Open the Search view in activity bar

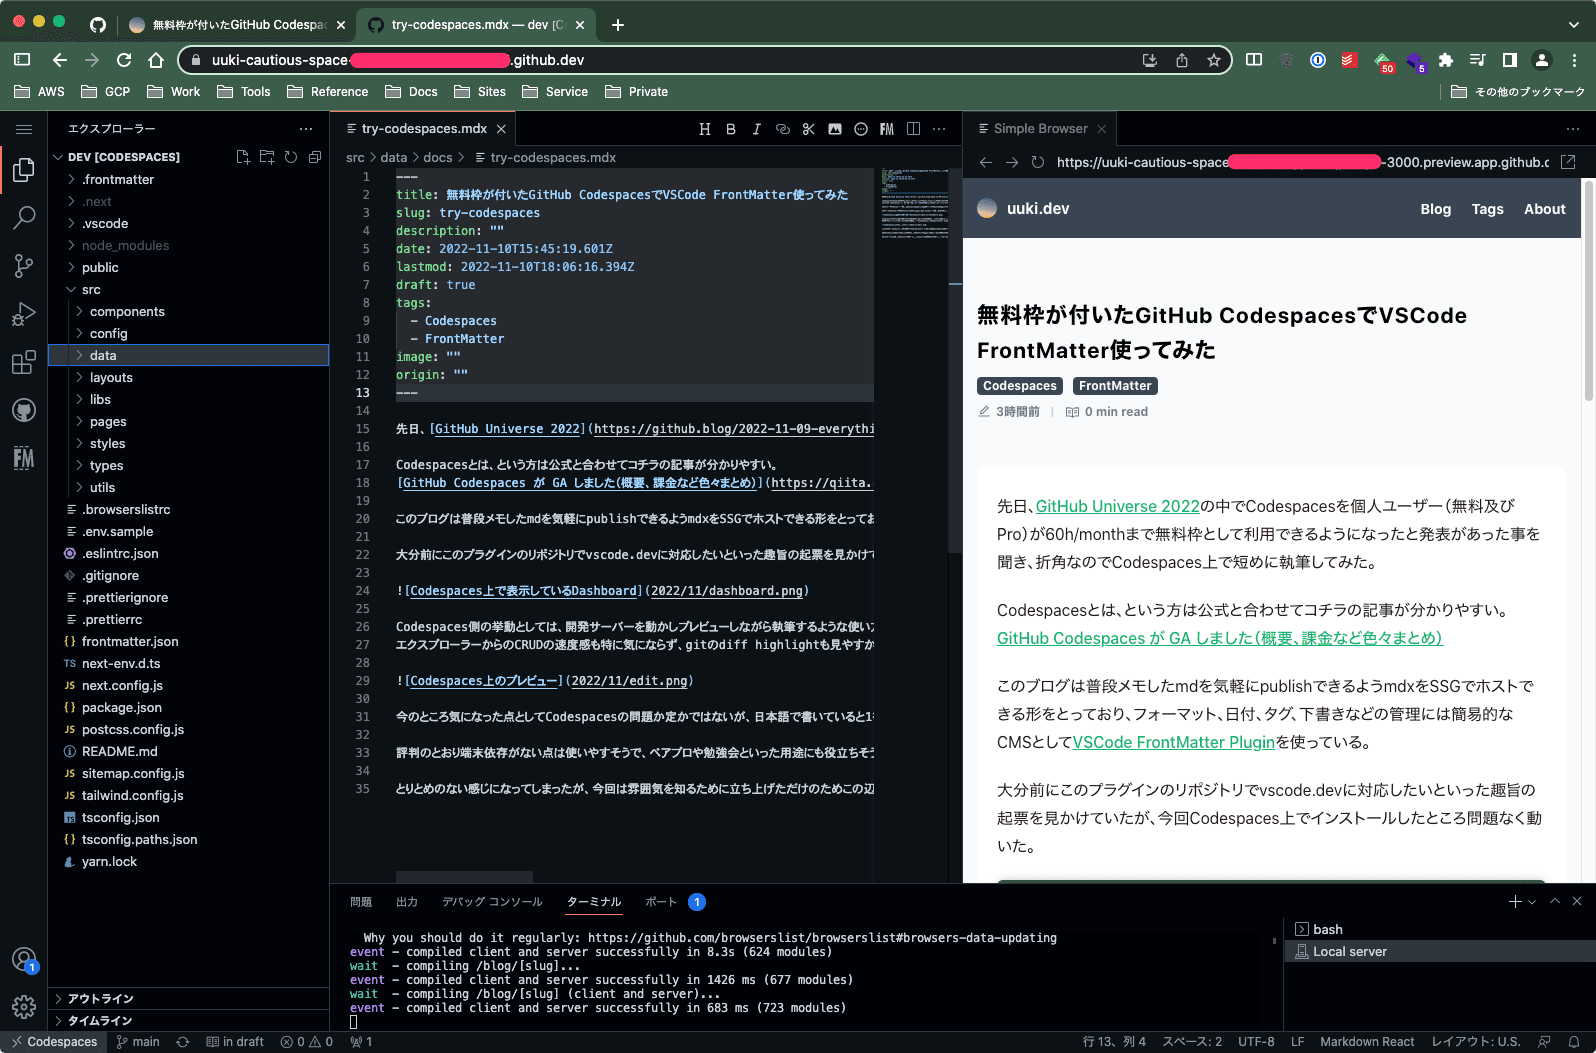(x=24, y=217)
